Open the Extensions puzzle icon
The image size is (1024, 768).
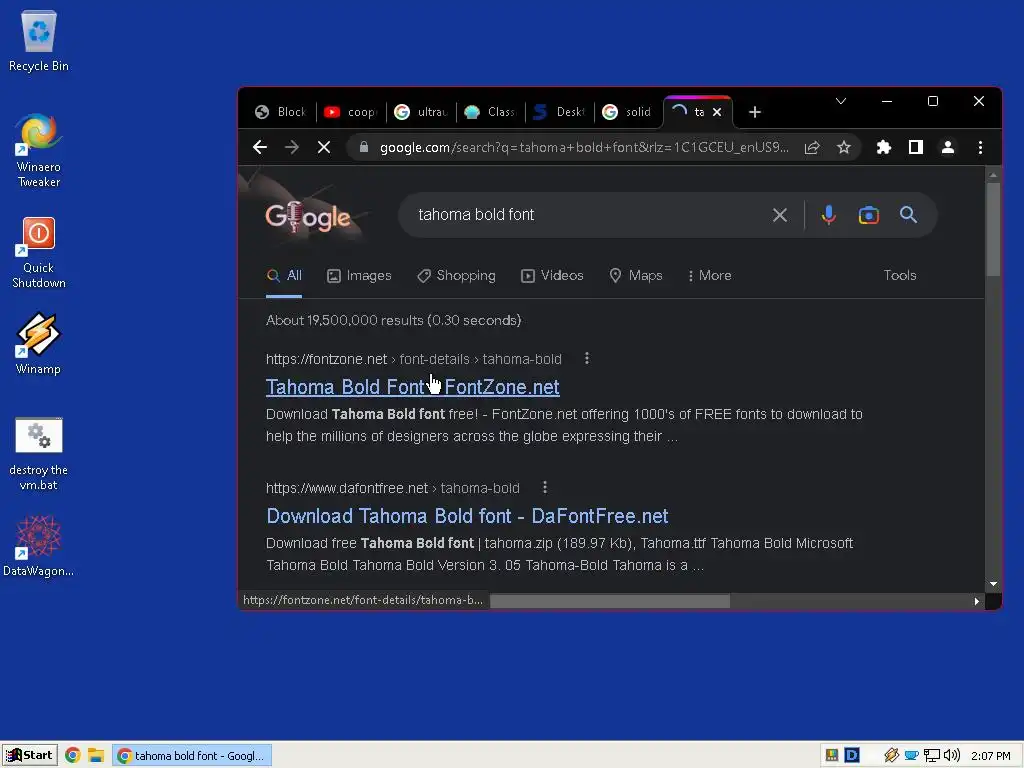pyautogui.click(x=884, y=148)
